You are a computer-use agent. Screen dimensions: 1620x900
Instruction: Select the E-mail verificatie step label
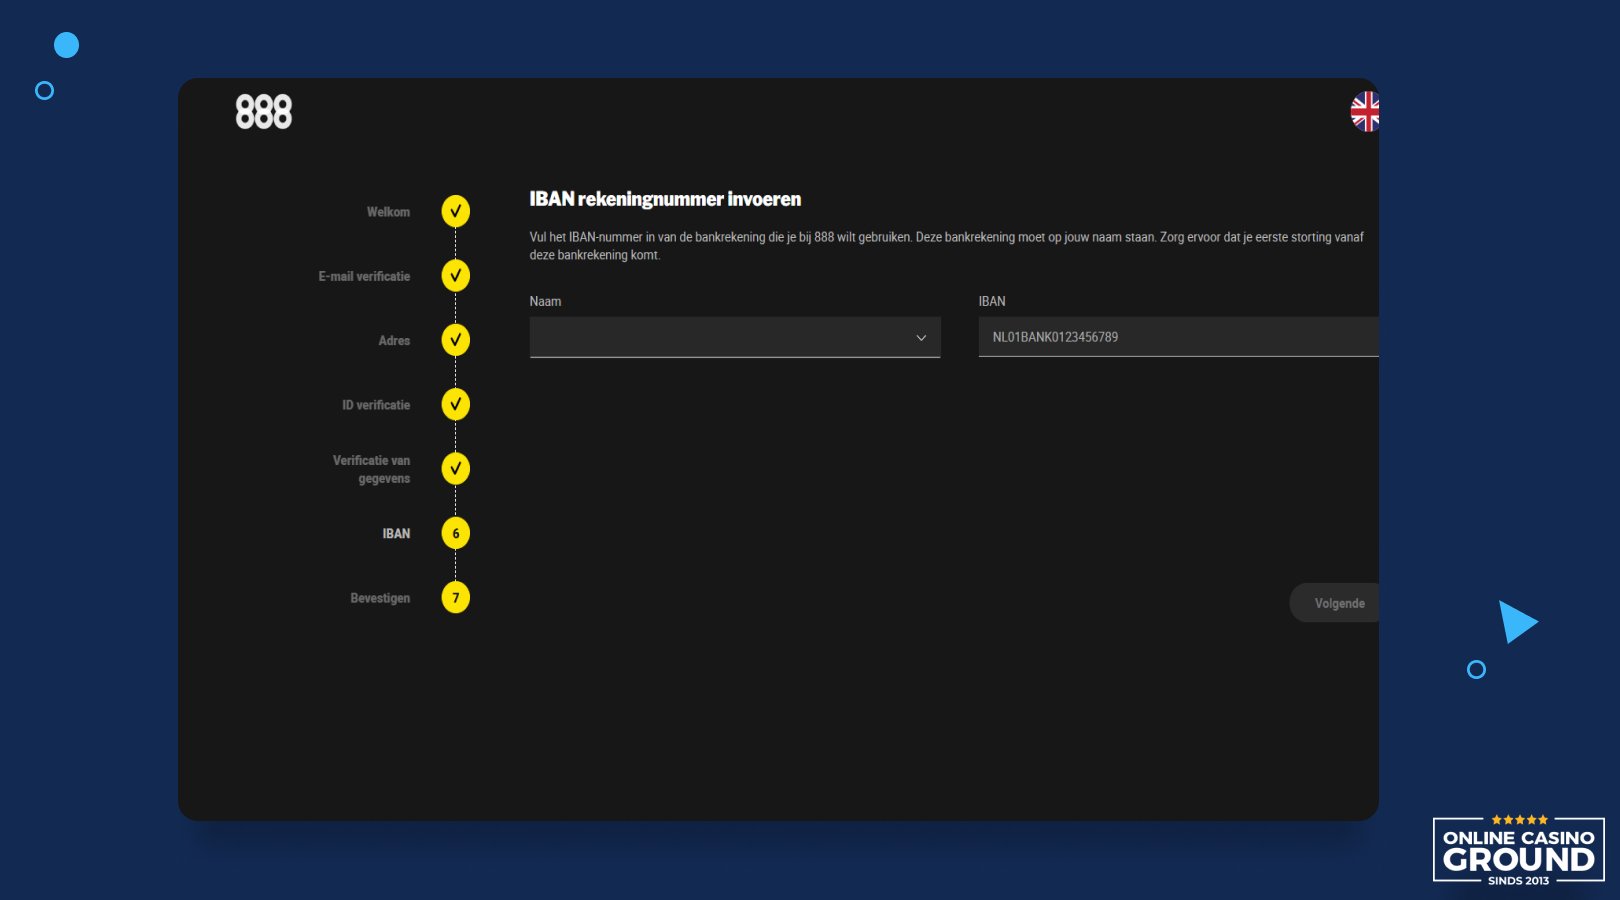click(x=364, y=276)
